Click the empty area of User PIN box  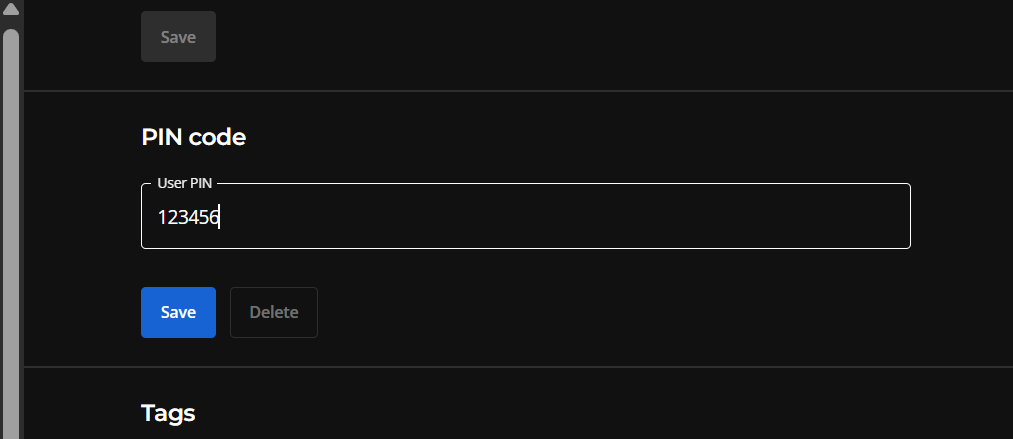pos(600,216)
